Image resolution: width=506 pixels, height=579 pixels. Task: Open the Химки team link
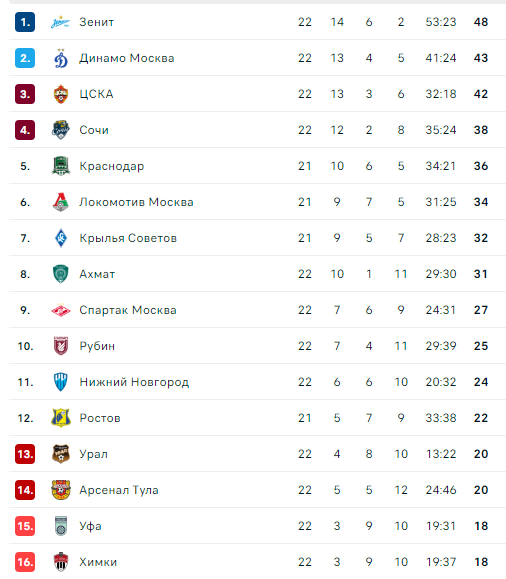pos(98,562)
